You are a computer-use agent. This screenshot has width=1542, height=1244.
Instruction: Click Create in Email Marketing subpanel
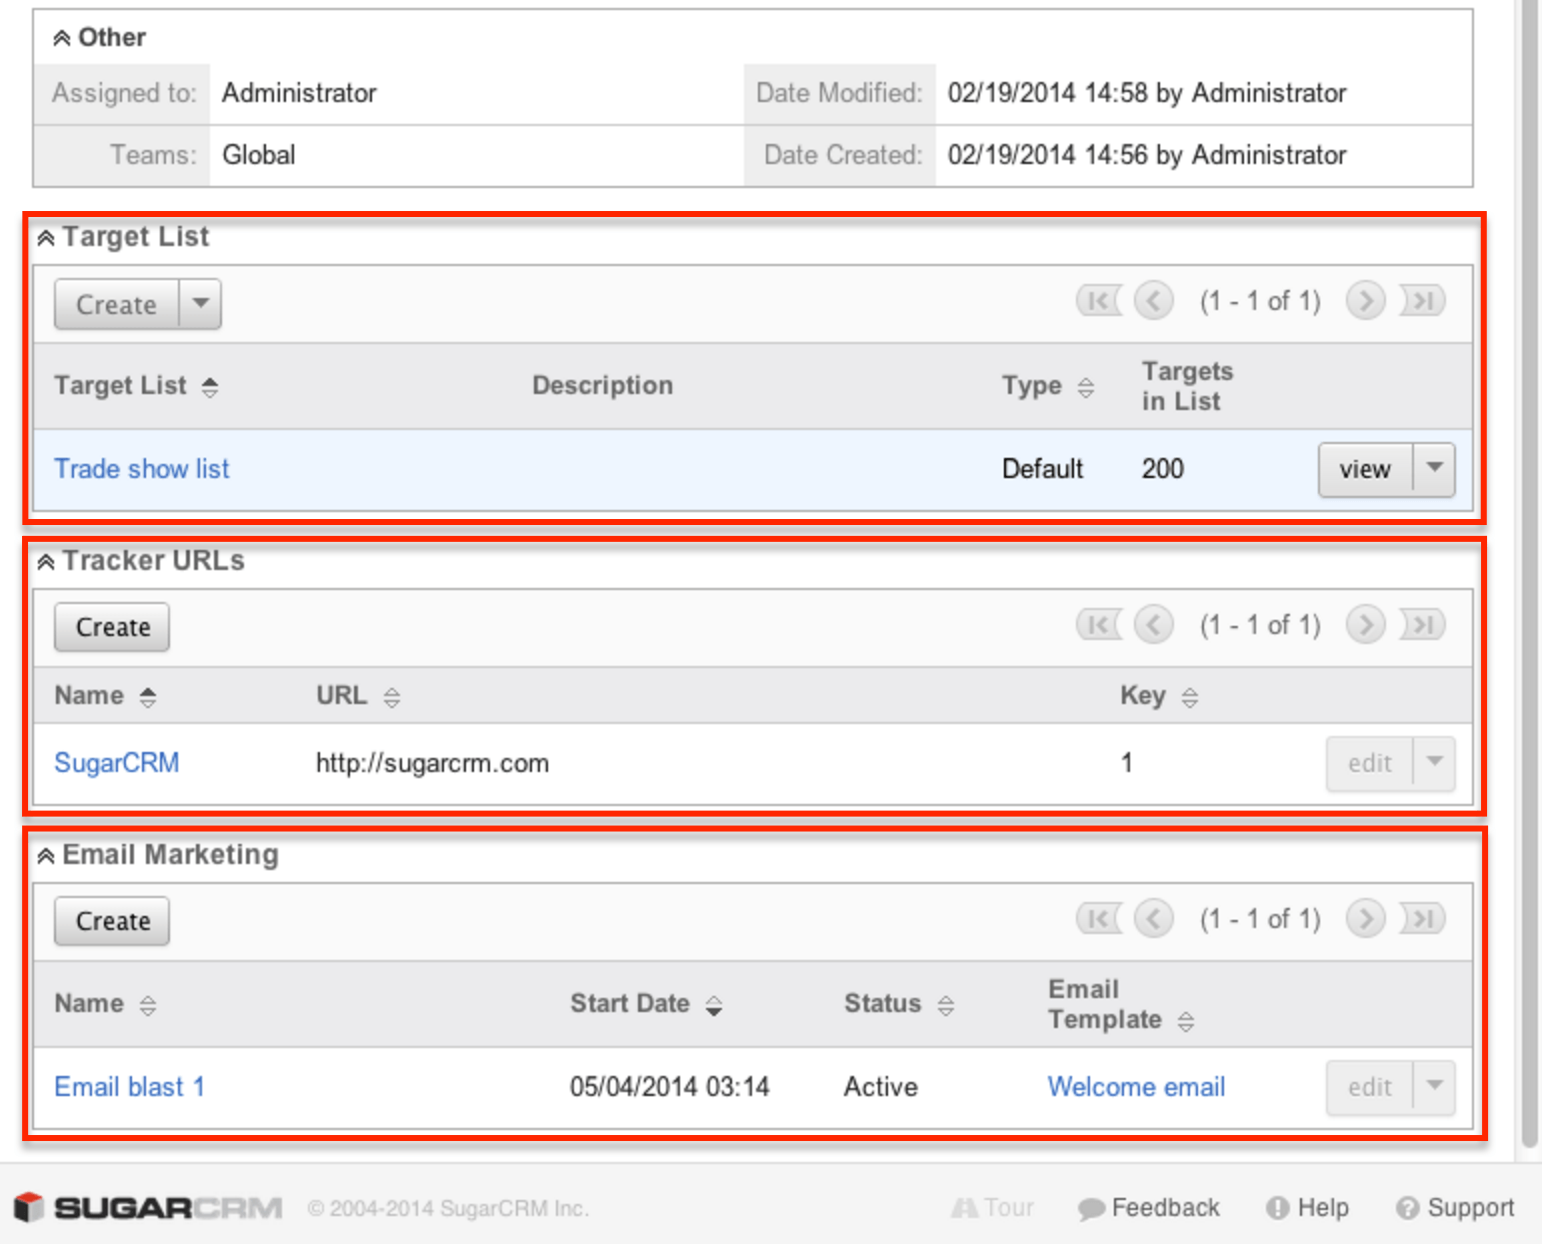click(112, 921)
